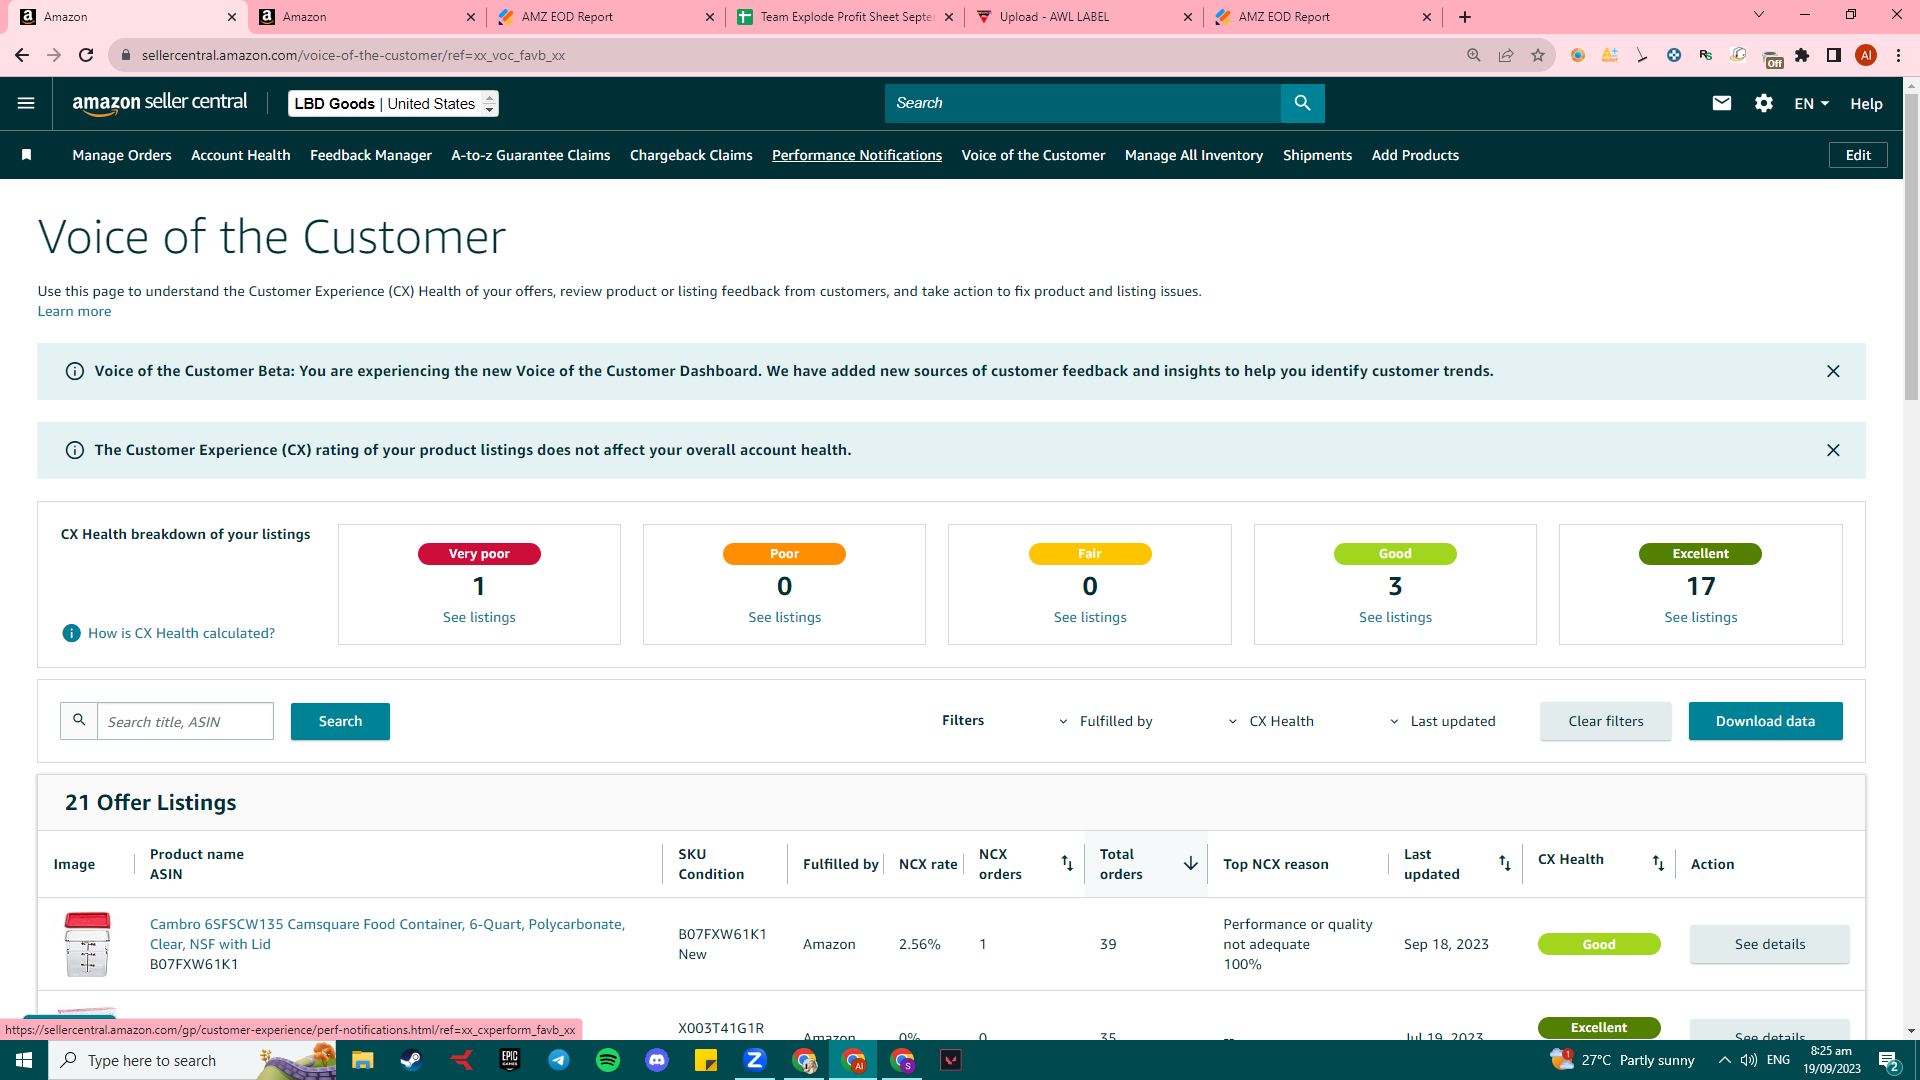Sort by CX Health column arrows
Screen dimensions: 1920x1080
tap(1658, 863)
